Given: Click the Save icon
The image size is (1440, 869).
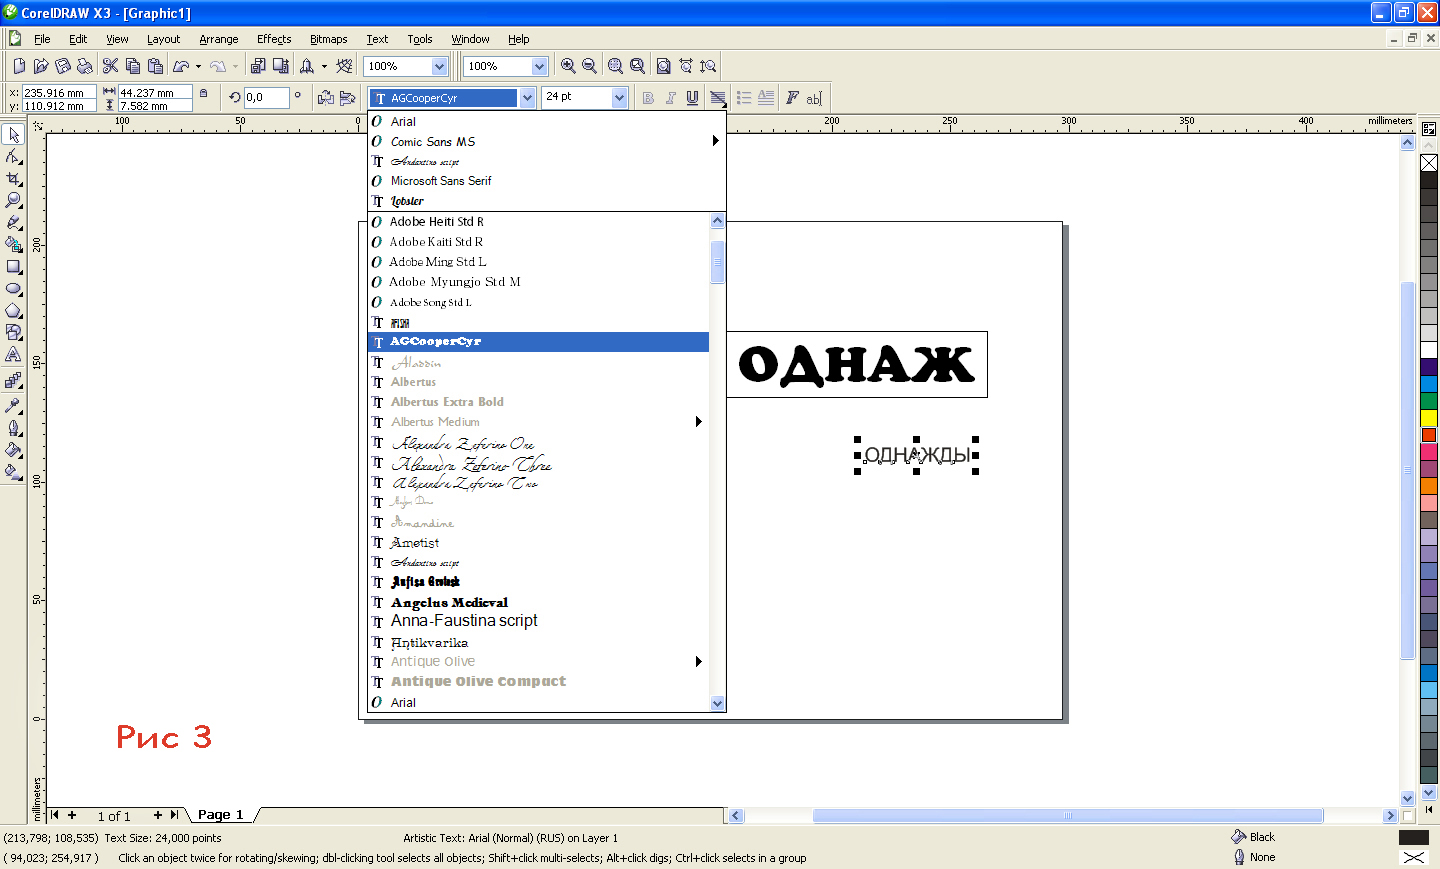Looking at the screenshot, I should pos(63,66).
